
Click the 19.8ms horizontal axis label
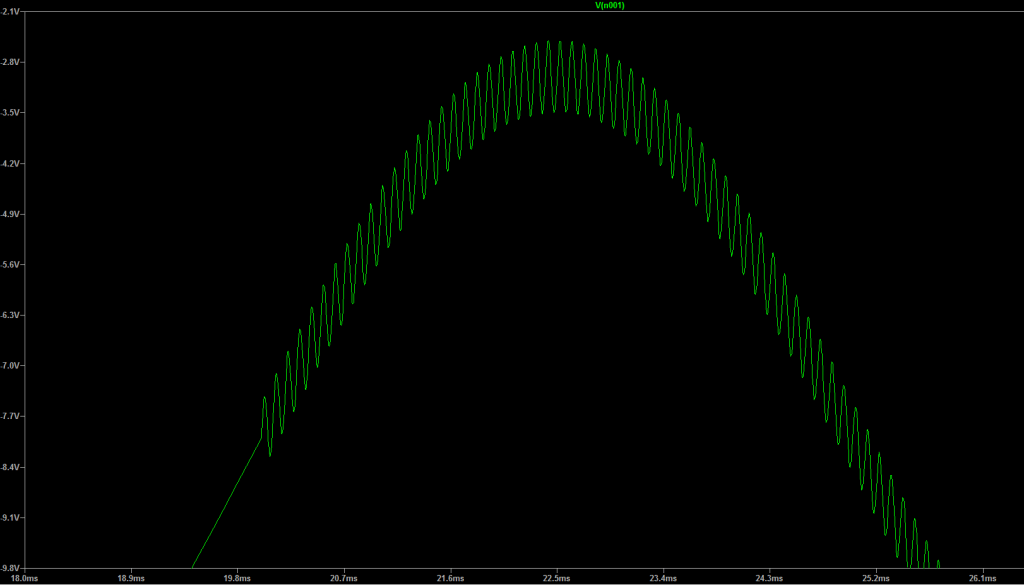(237, 577)
